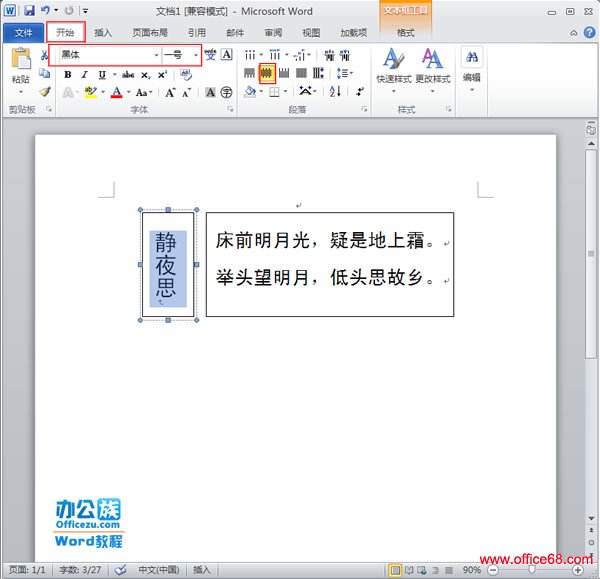
Task: Open the line spacing dropdown
Action: [x=344, y=73]
